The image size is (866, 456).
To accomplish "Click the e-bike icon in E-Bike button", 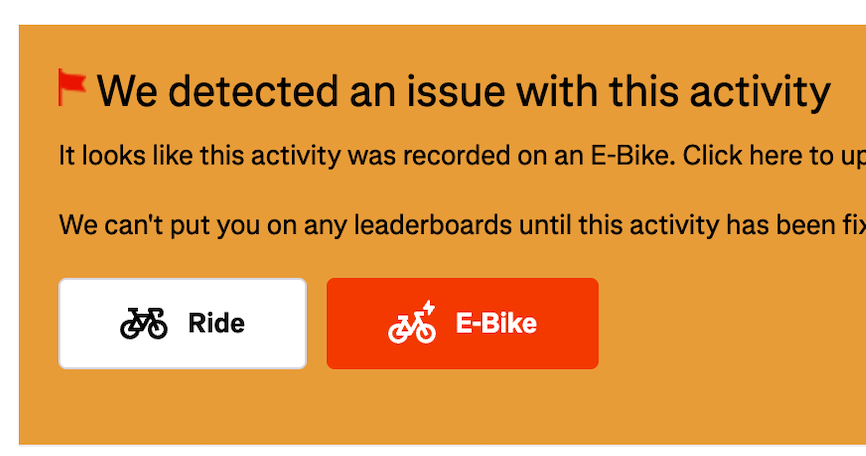I will click(x=411, y=325).
